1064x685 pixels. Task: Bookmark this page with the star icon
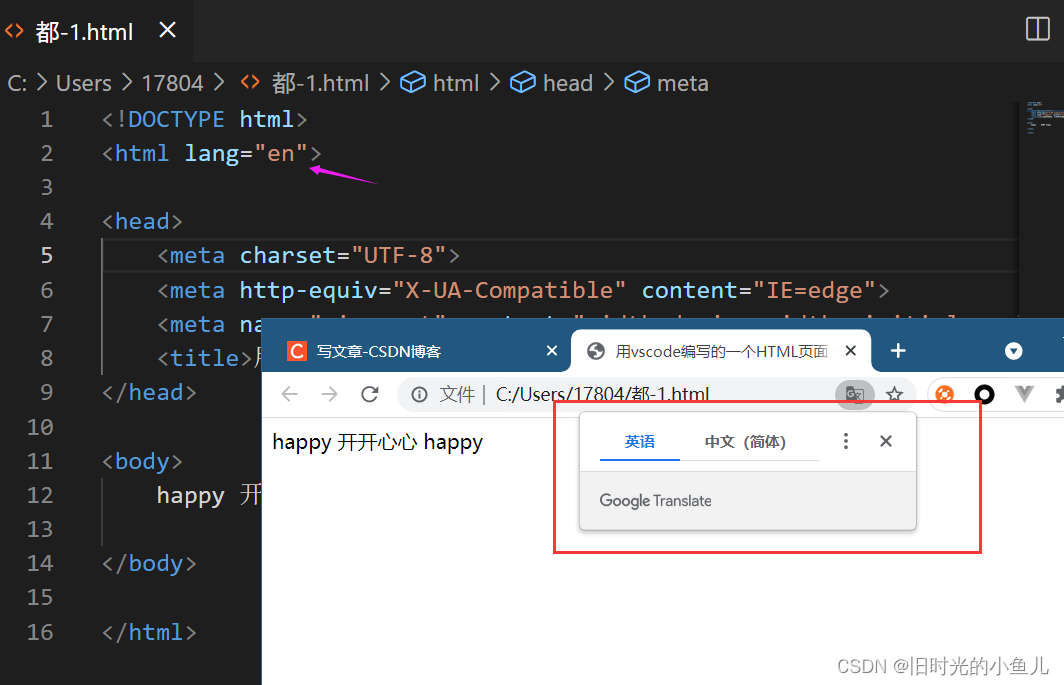tap(894, 394)
